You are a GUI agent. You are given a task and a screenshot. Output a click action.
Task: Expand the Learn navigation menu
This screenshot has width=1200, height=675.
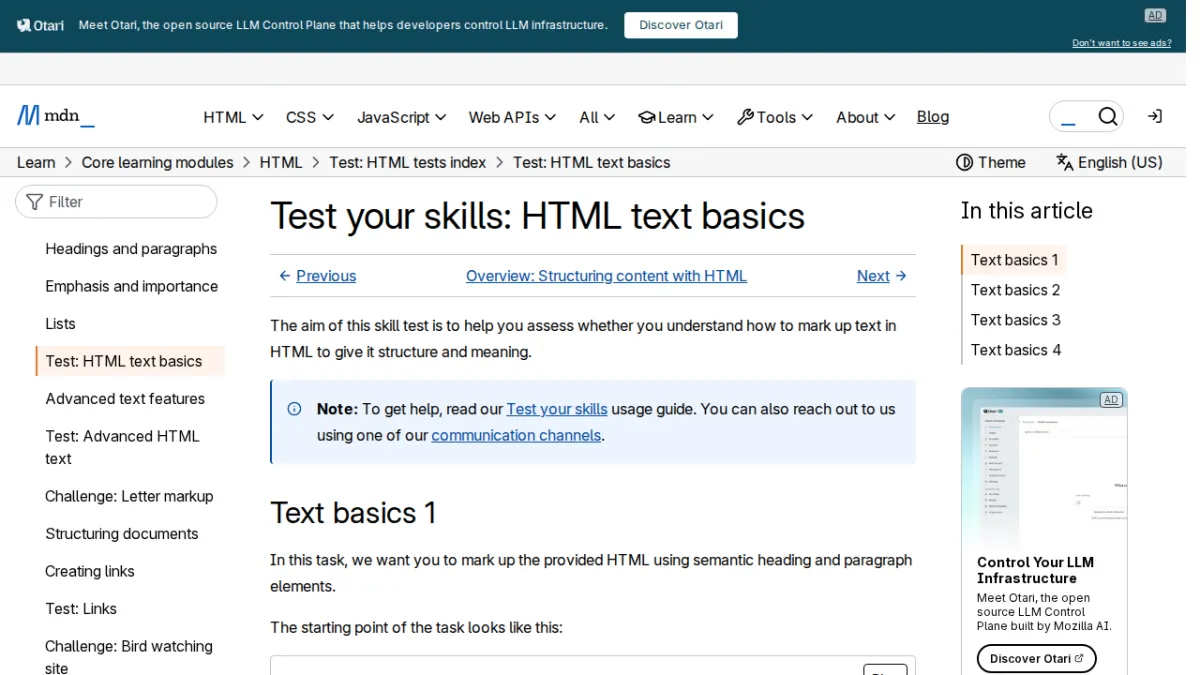pyautogui.click(x=676, y=117)
